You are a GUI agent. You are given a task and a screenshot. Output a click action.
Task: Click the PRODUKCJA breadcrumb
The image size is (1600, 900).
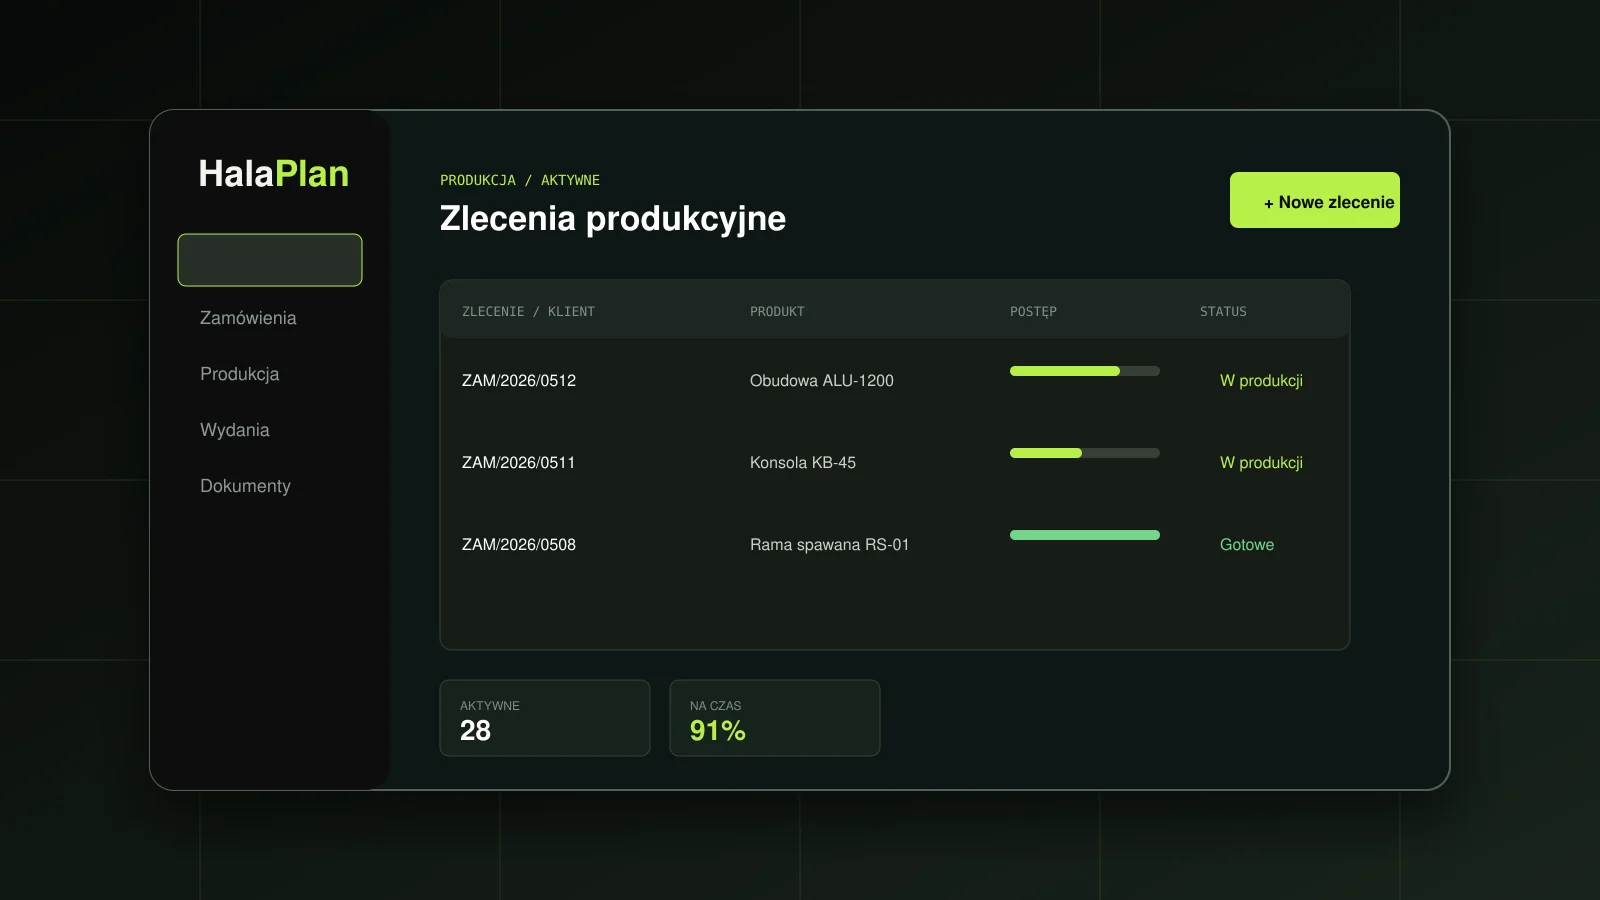tap(478, 180)
